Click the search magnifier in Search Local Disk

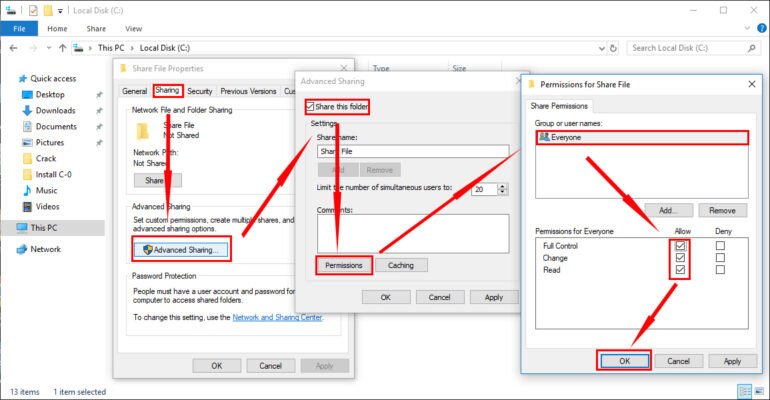coord(753,47)
